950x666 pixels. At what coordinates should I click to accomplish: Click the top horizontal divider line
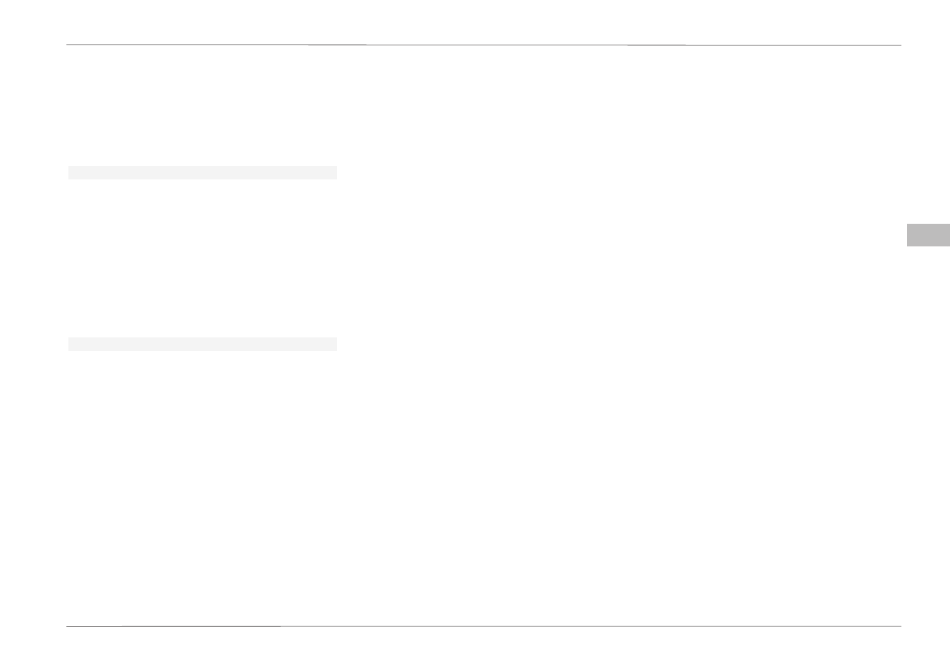point(483,45)
